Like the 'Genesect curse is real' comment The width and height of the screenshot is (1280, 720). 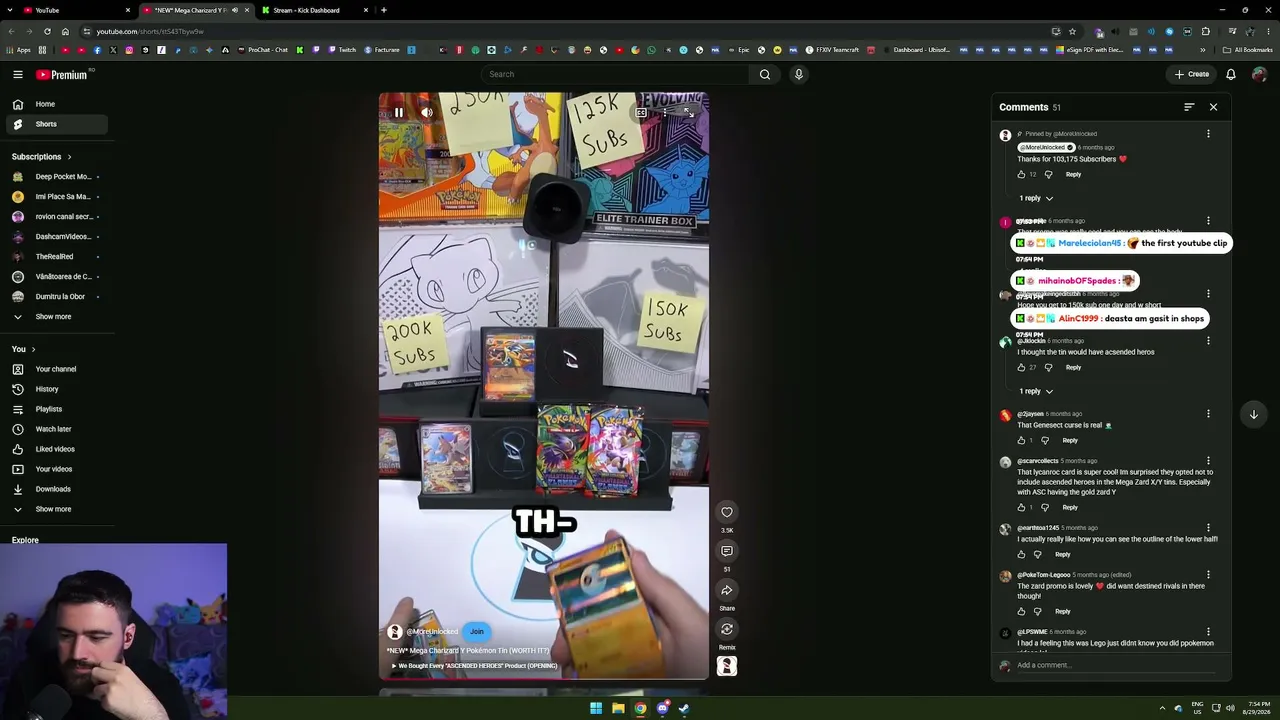point(1021,440)
